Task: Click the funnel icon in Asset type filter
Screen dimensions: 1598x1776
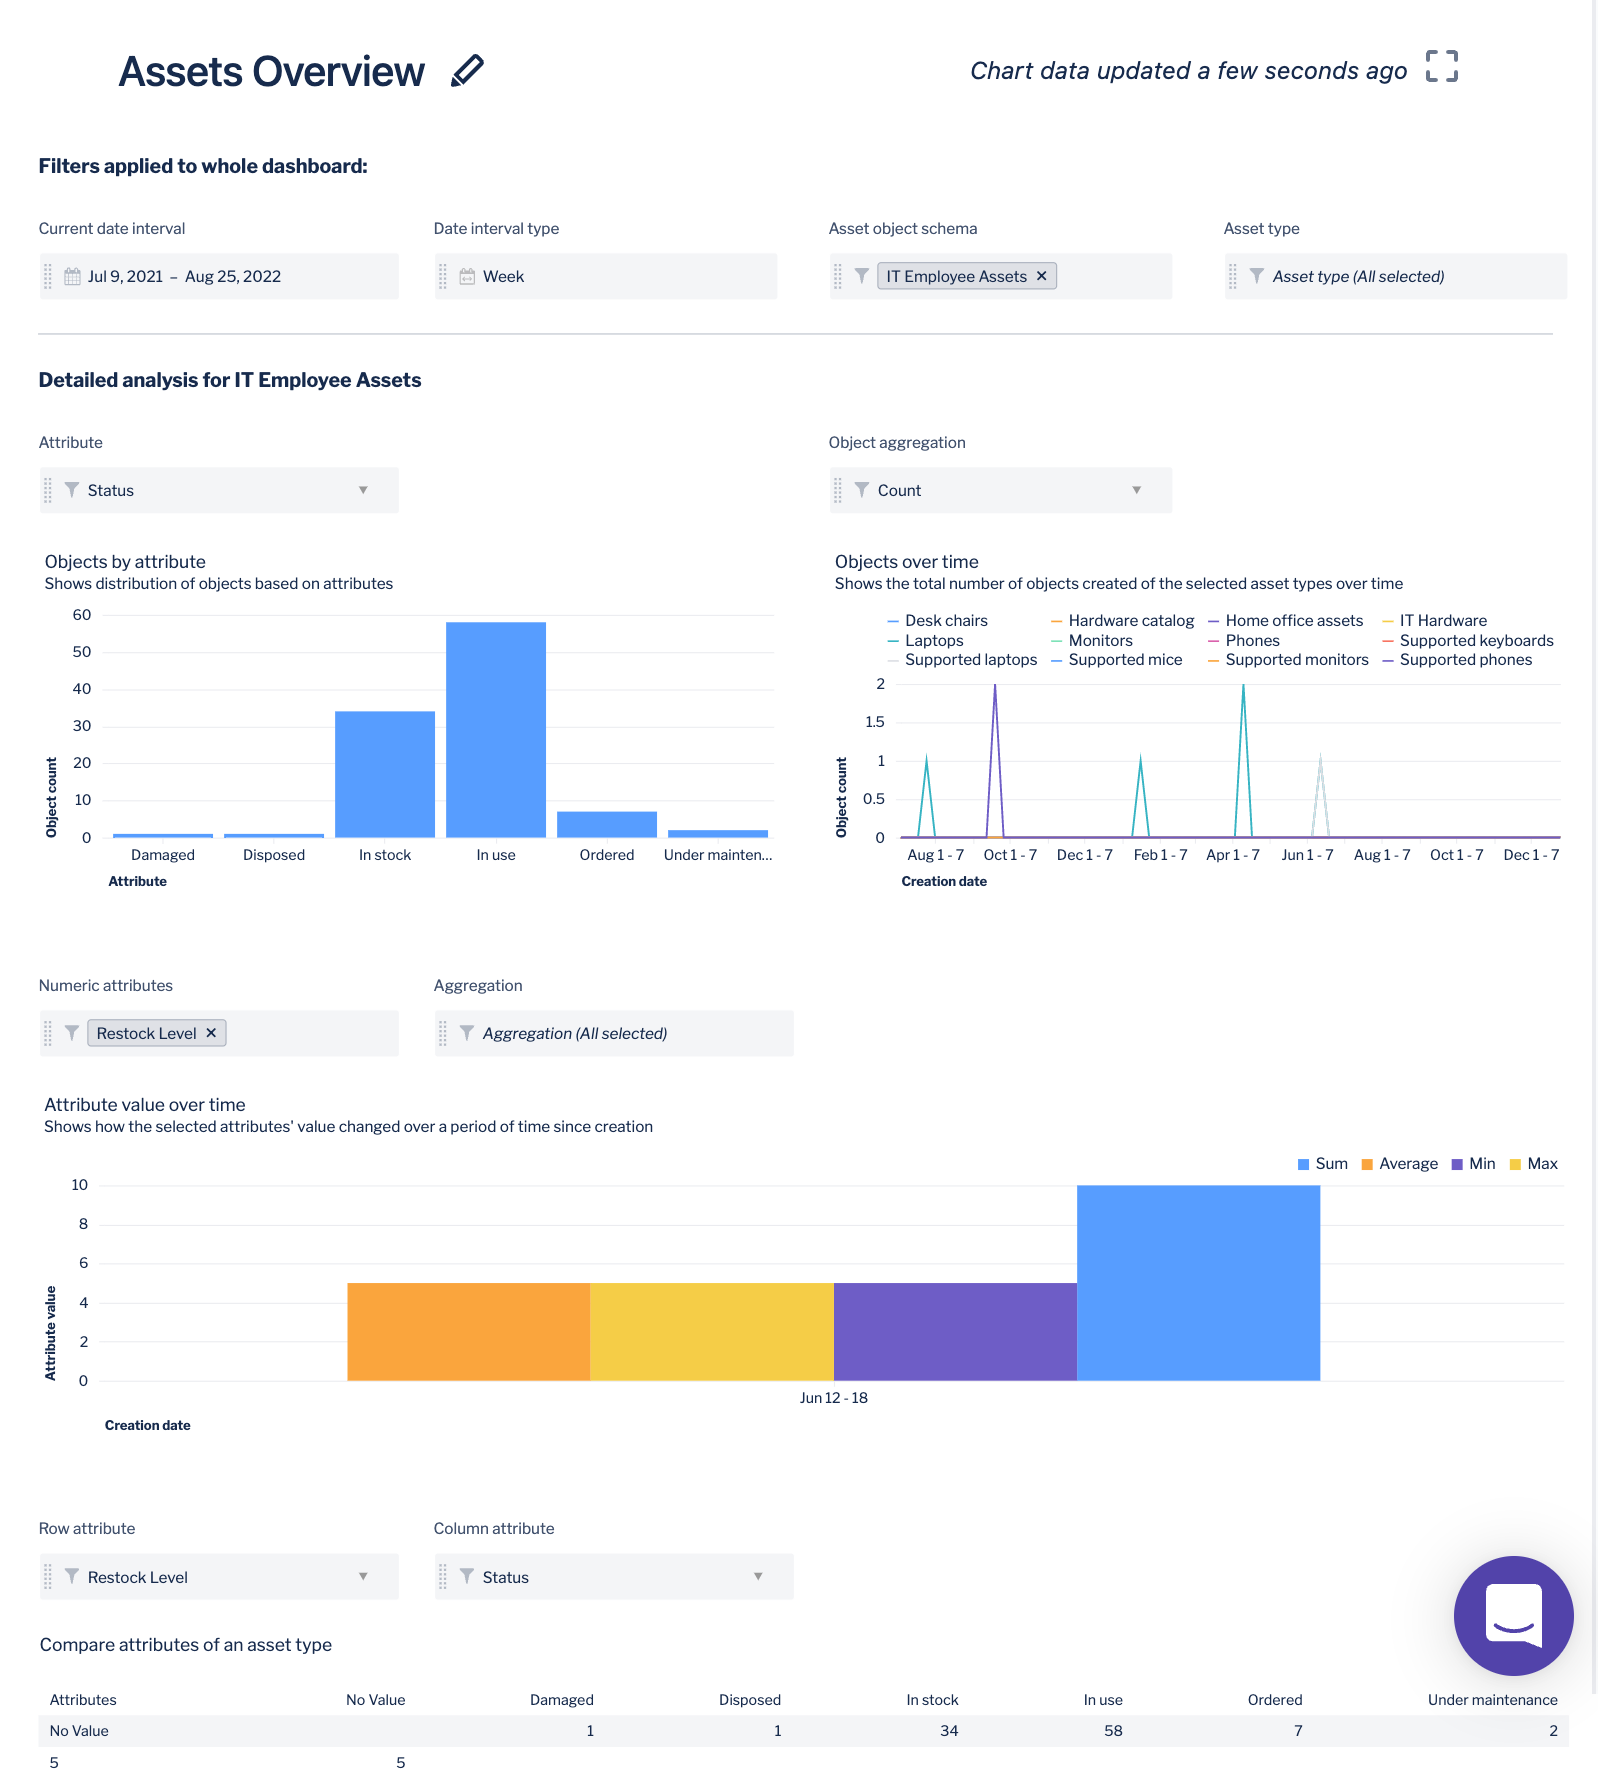Action: click(1257, 276)
